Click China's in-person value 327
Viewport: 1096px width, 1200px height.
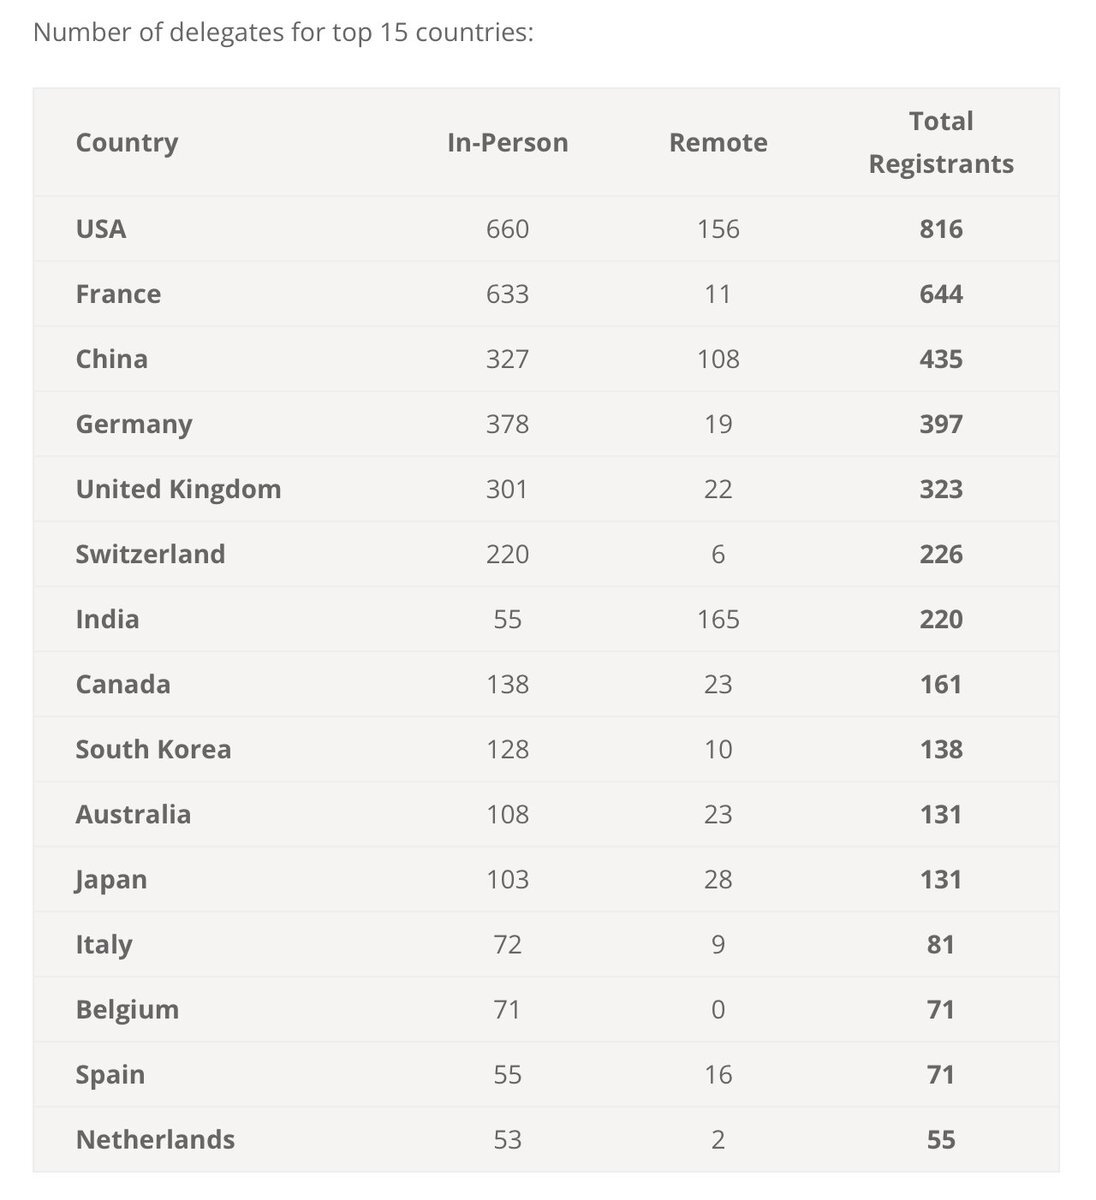coord(508,359)
